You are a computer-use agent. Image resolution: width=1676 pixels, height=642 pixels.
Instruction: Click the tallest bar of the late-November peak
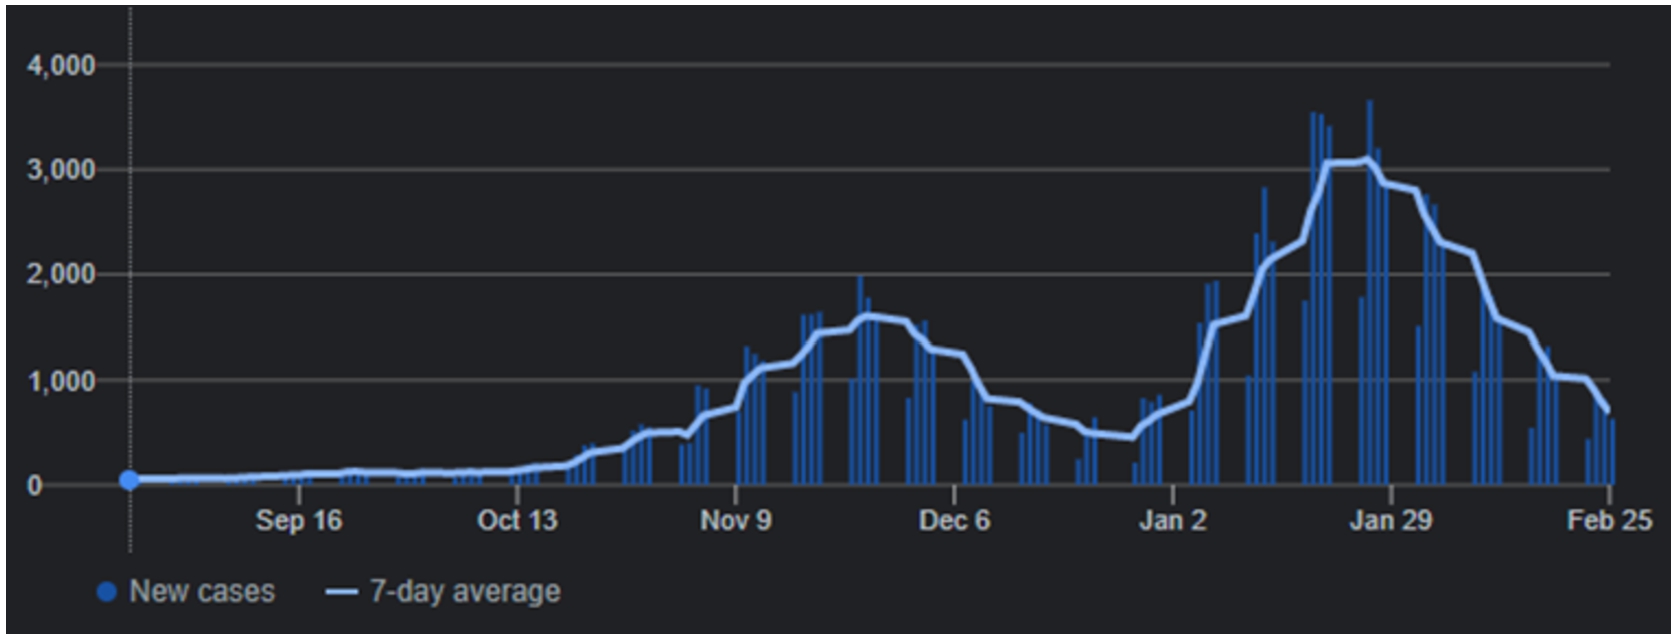[860, 381]
